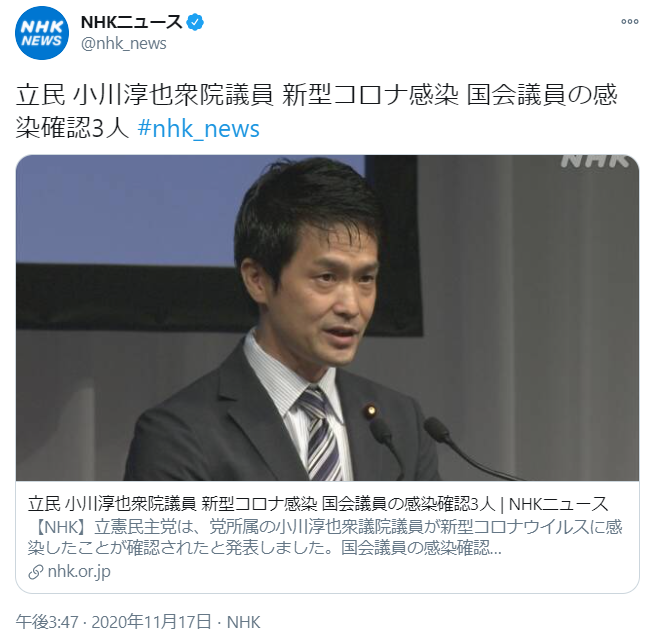Open the nhk.or.jp domain link
651x634 pixels.
tap(79, 572)
